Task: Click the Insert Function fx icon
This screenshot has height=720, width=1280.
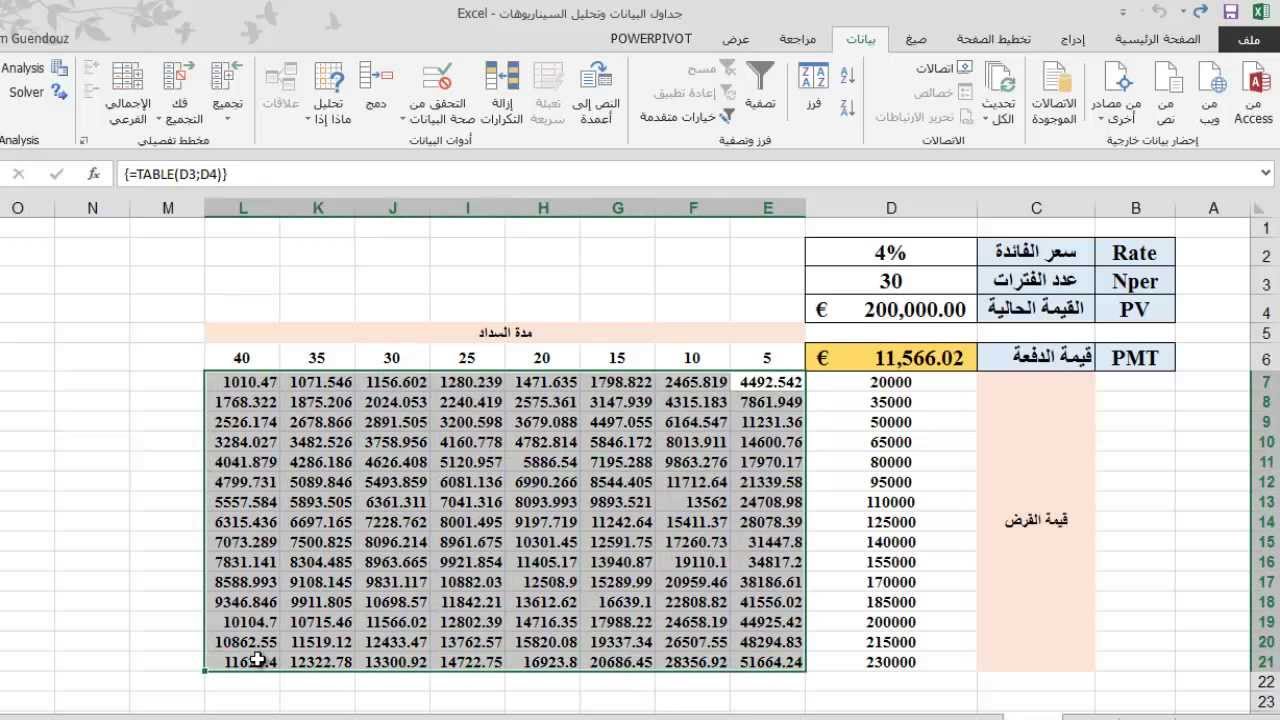Action: pyautogui.click(x=94, y=174)
